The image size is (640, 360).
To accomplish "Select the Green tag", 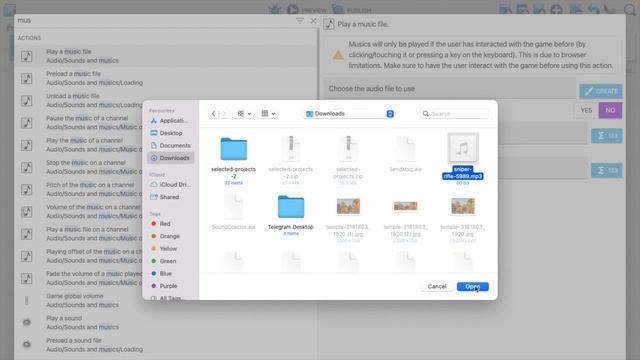I will click(164, 261).
